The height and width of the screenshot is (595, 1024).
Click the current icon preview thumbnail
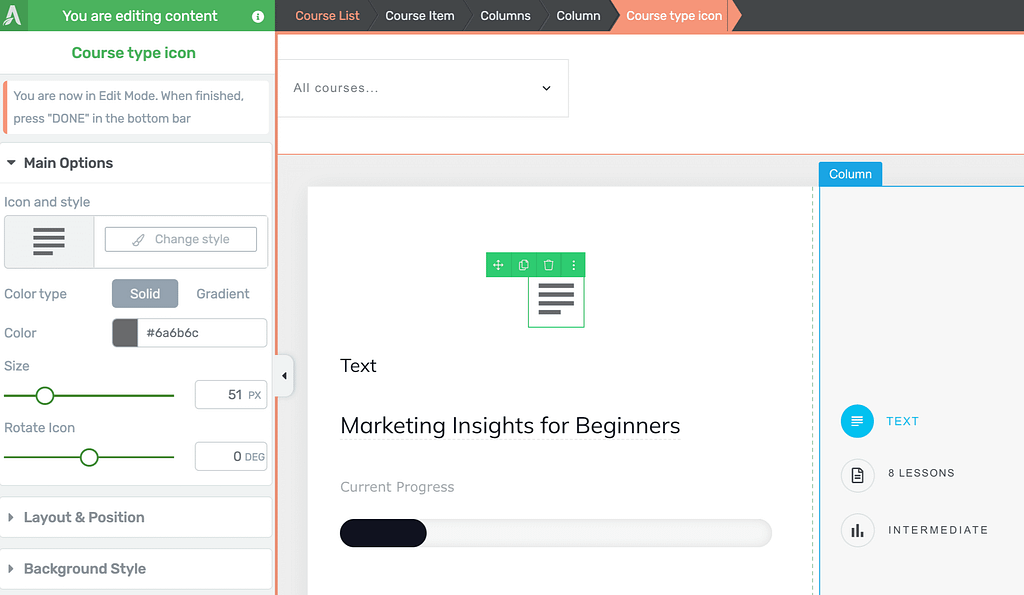(x=49, y=241)
